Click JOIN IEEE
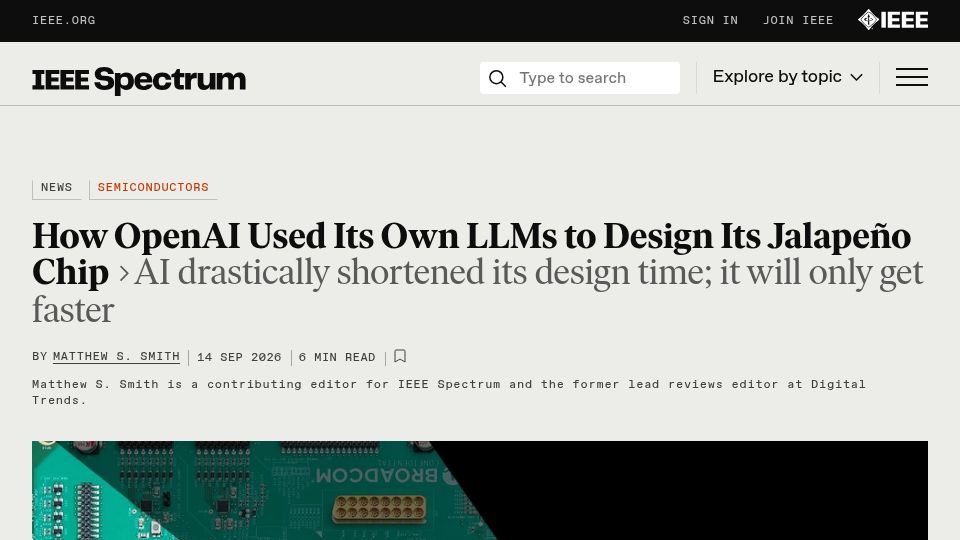Viewport: 960px width, 540px height. tap(798, 20)
